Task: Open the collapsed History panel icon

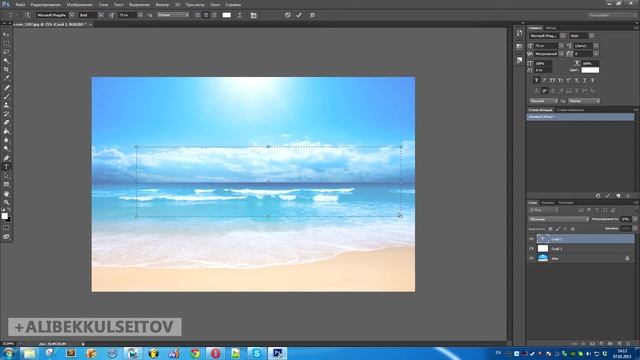Action: 519,33
